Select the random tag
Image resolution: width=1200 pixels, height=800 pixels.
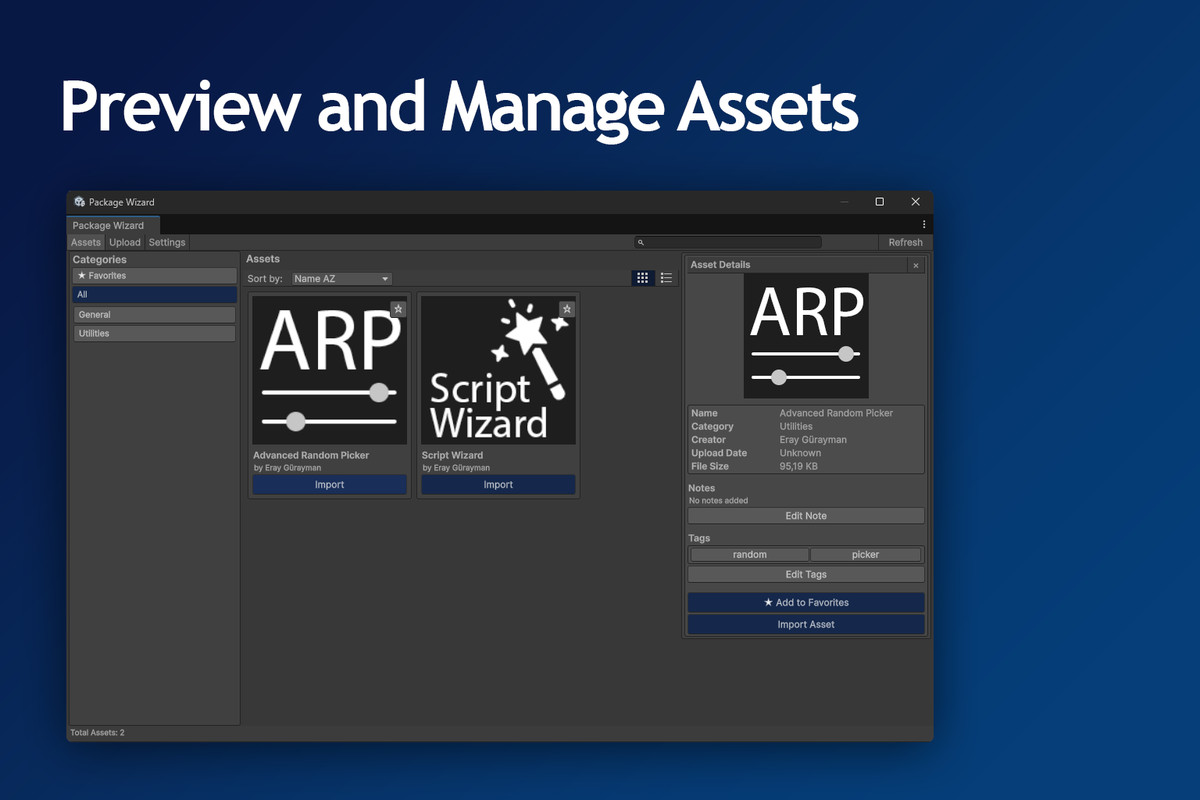[x=750, y=555]
